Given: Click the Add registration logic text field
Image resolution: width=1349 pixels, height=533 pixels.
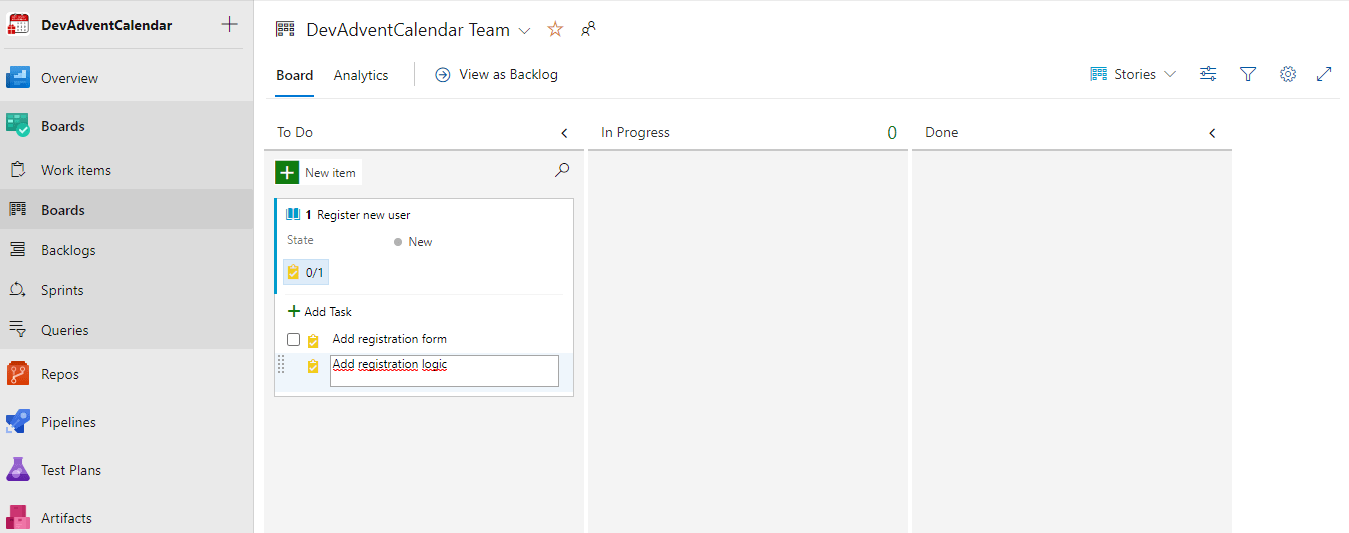Looking at the screenshot, I should [444, 370].
